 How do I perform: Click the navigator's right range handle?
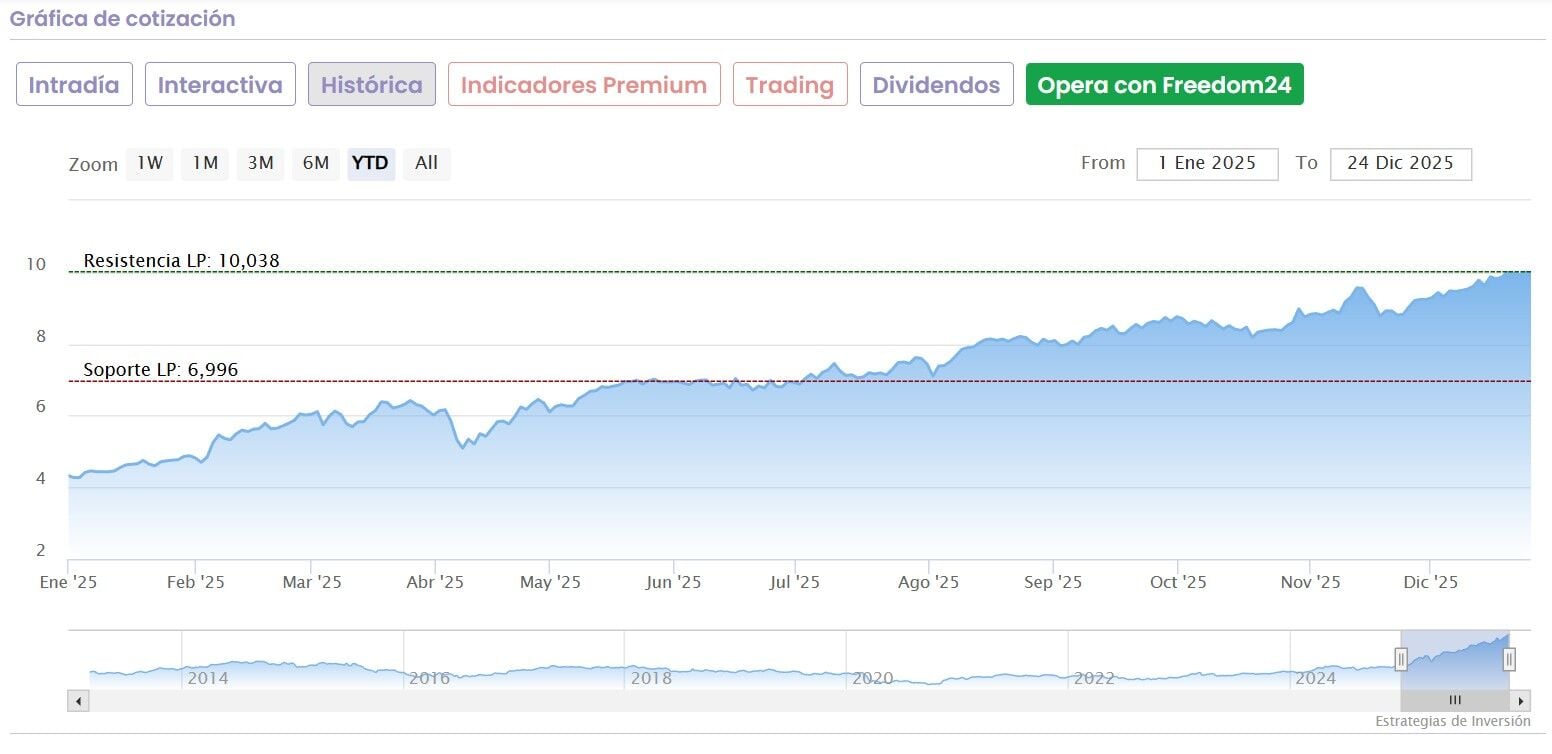tap(1509, 659)
